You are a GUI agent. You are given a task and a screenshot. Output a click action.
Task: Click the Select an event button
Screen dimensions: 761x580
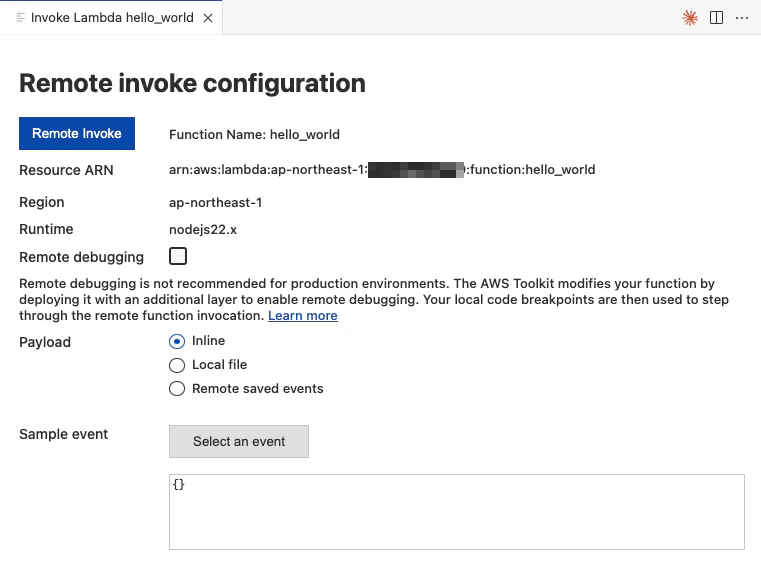pos(239,441)
